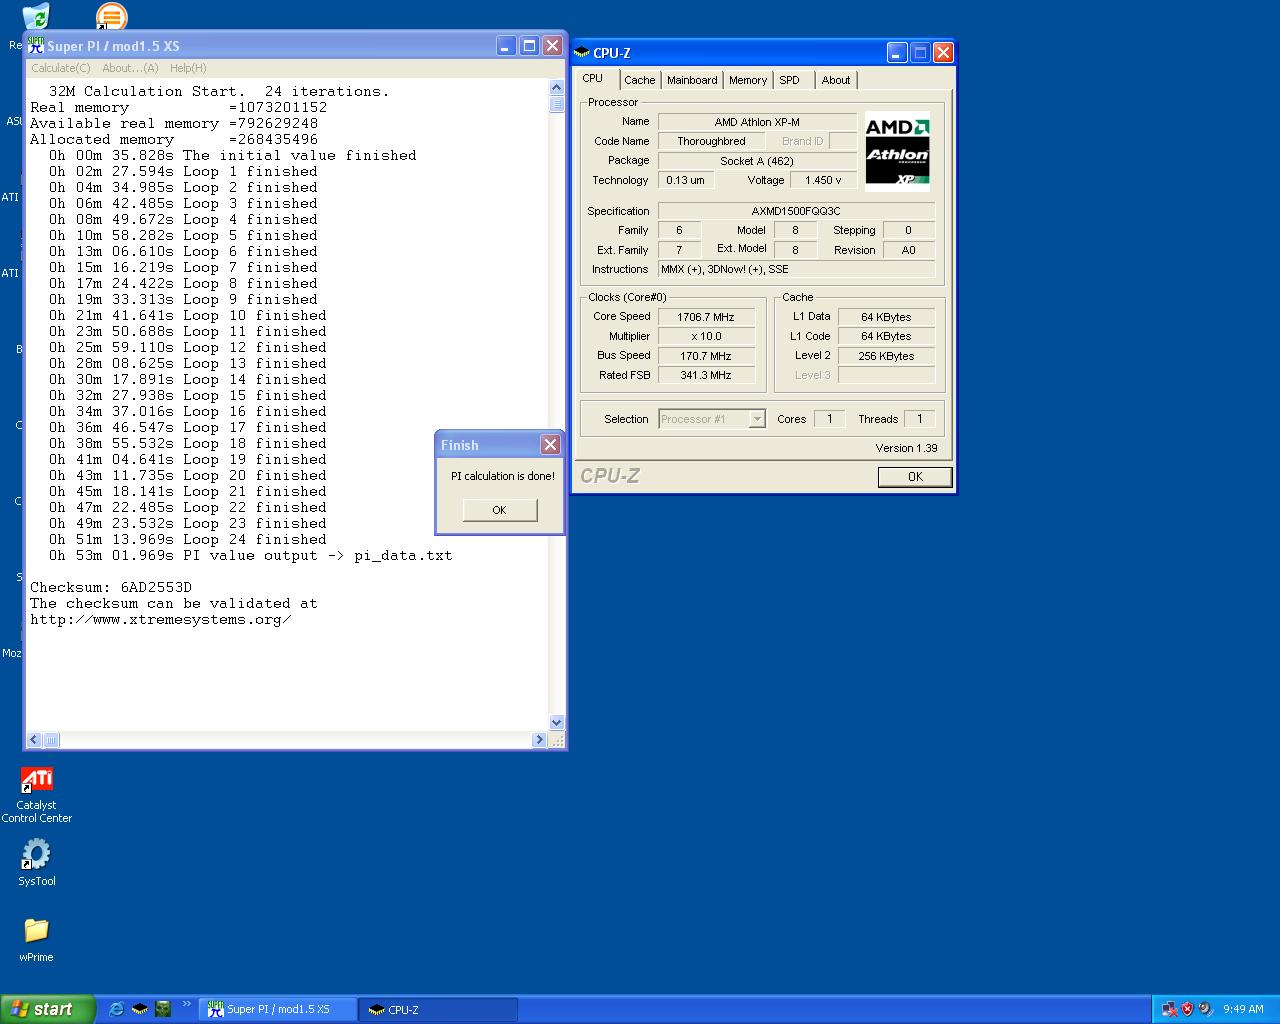
Task: Click the Checksum: 6AD2553D line
Action: [x=111, y=587]
